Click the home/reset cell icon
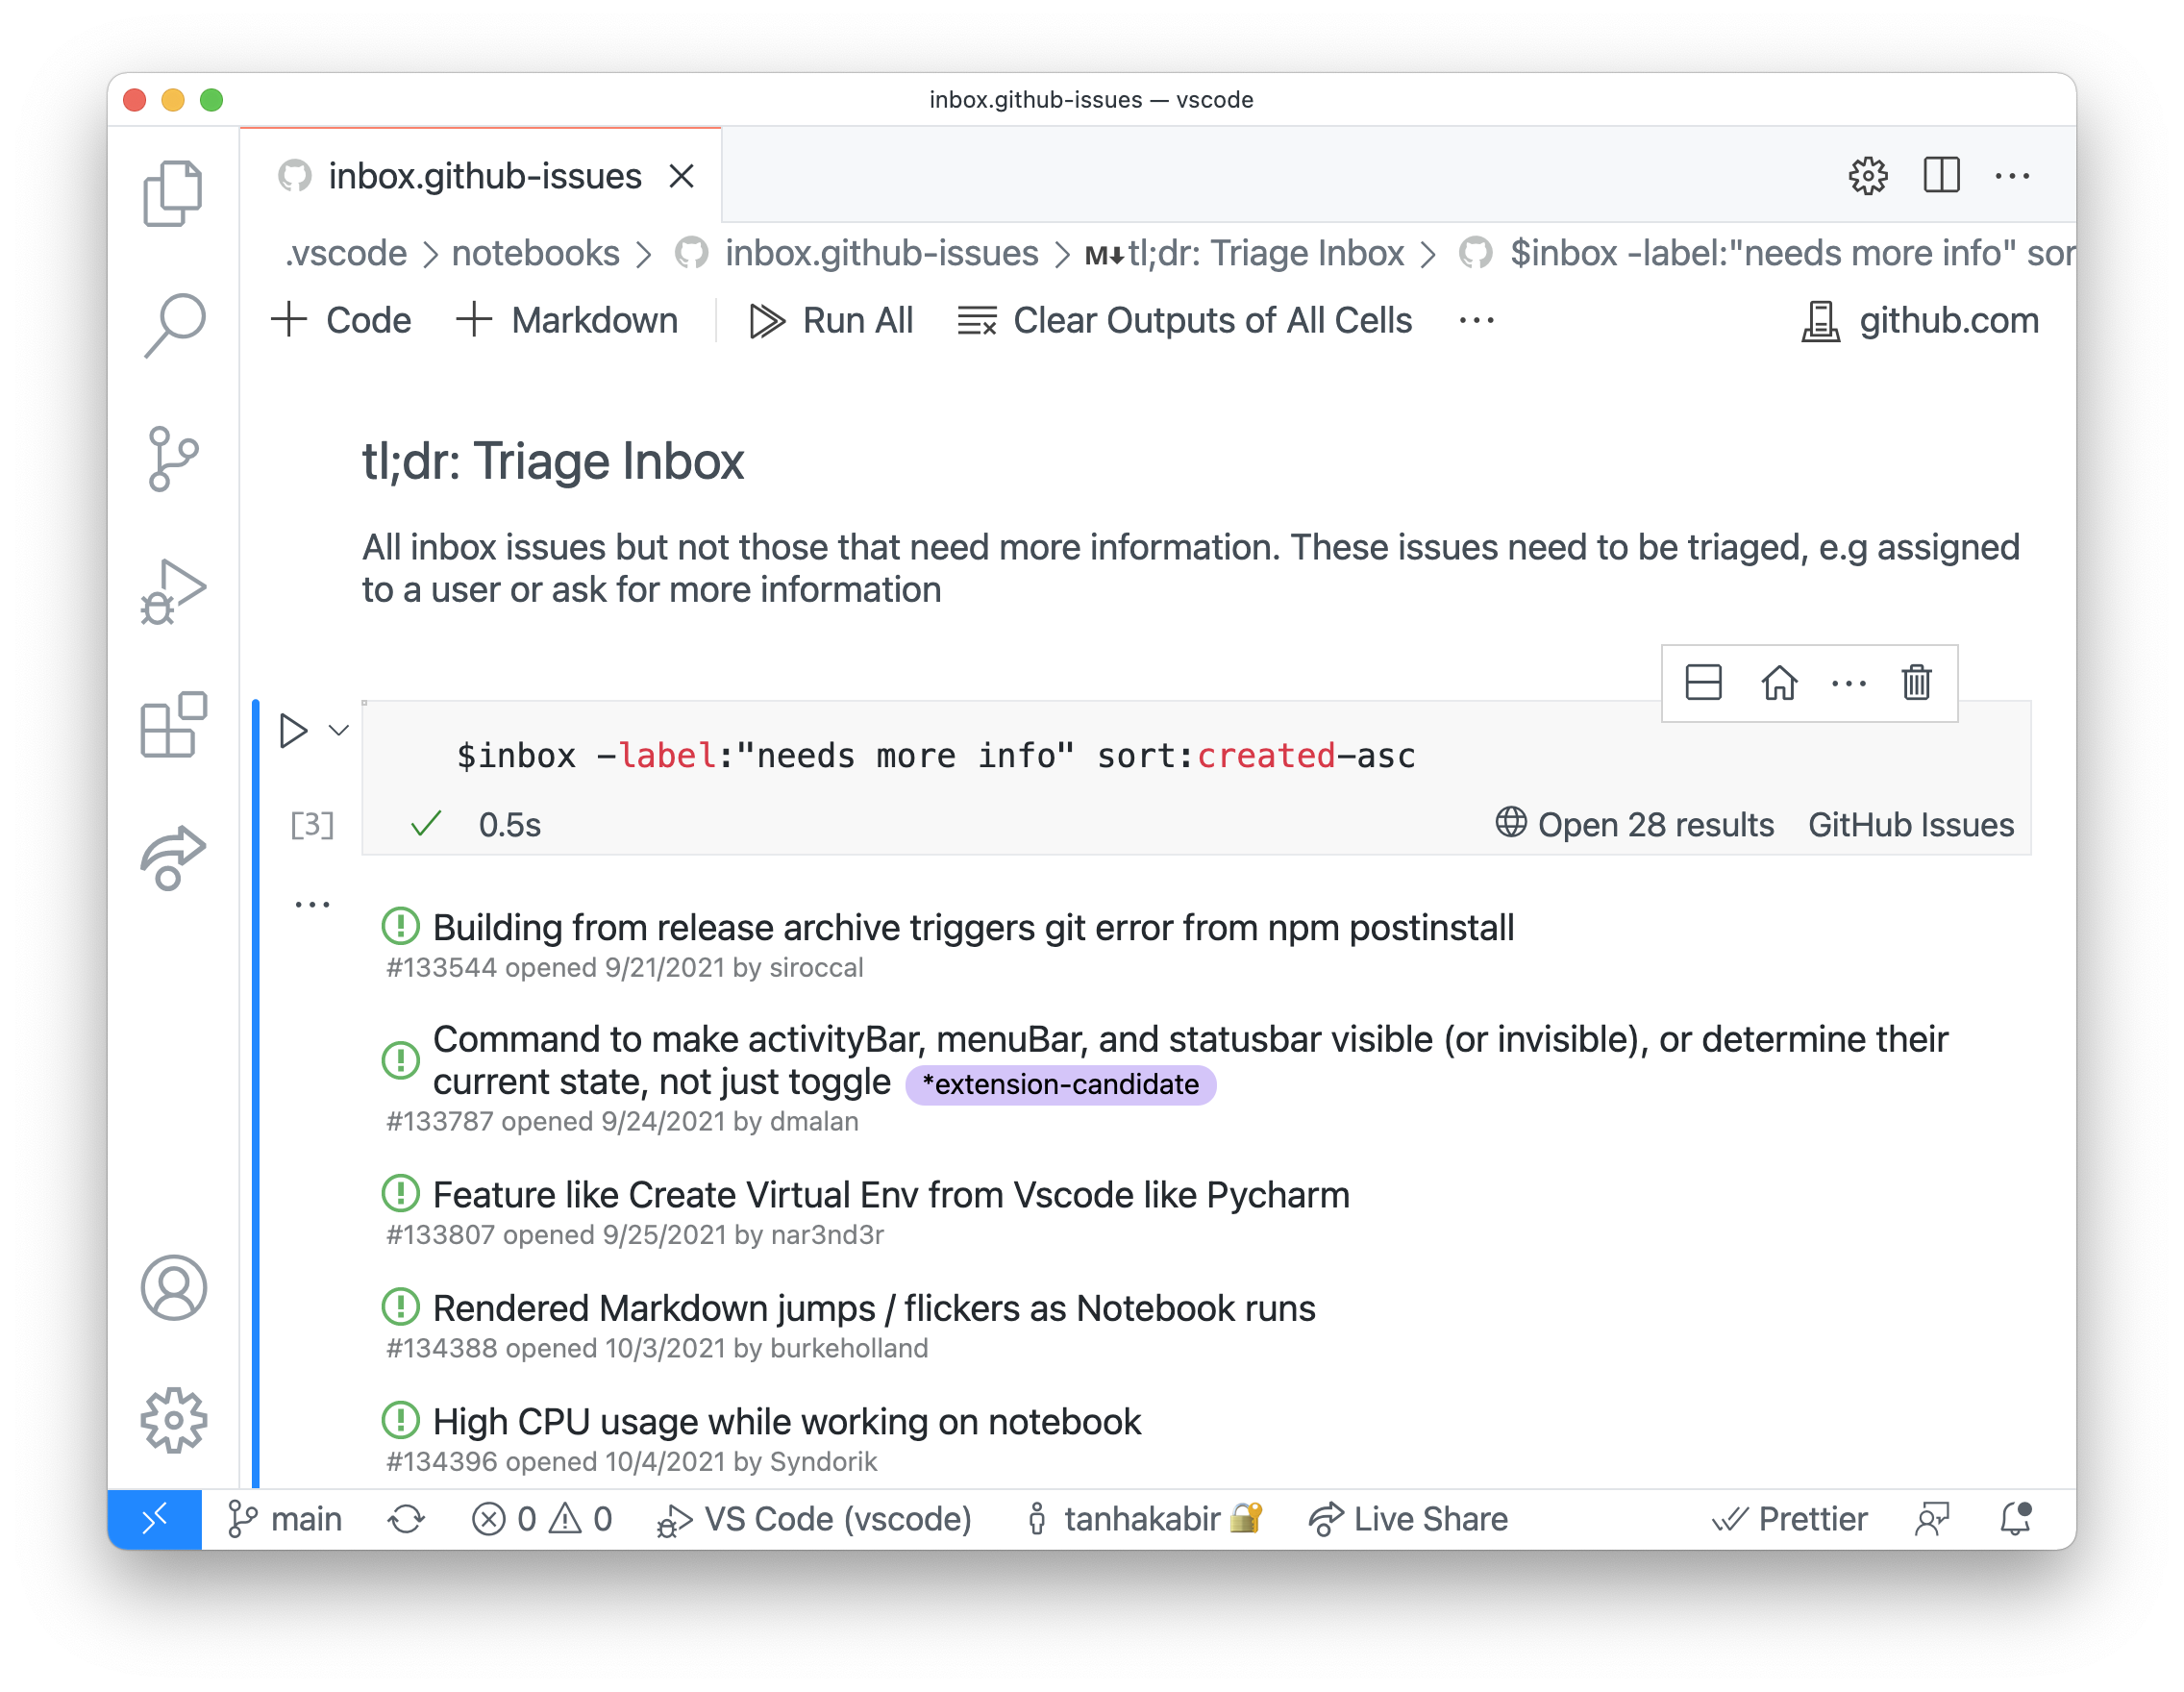The width and height of the screenshot is (2184, 1692). [1778, 681]
